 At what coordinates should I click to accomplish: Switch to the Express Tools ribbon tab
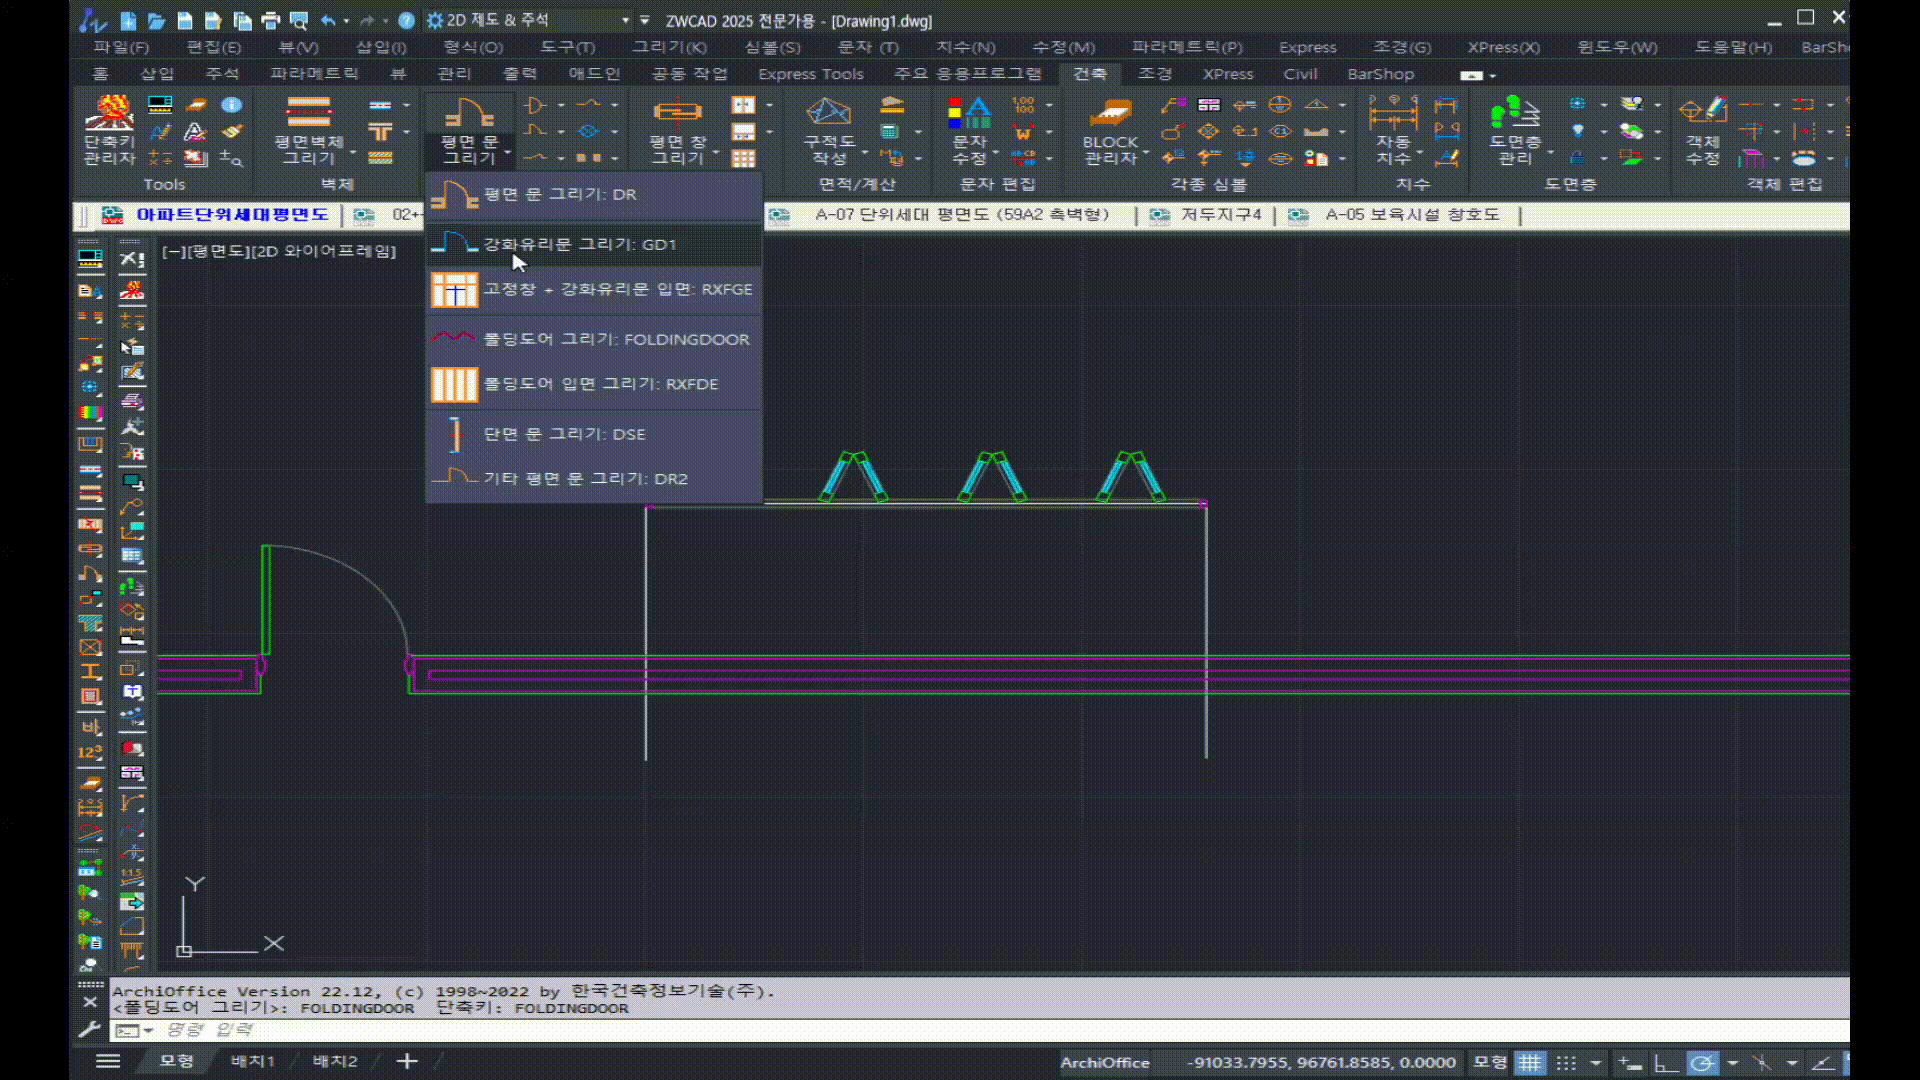click(x=810, y=74)
